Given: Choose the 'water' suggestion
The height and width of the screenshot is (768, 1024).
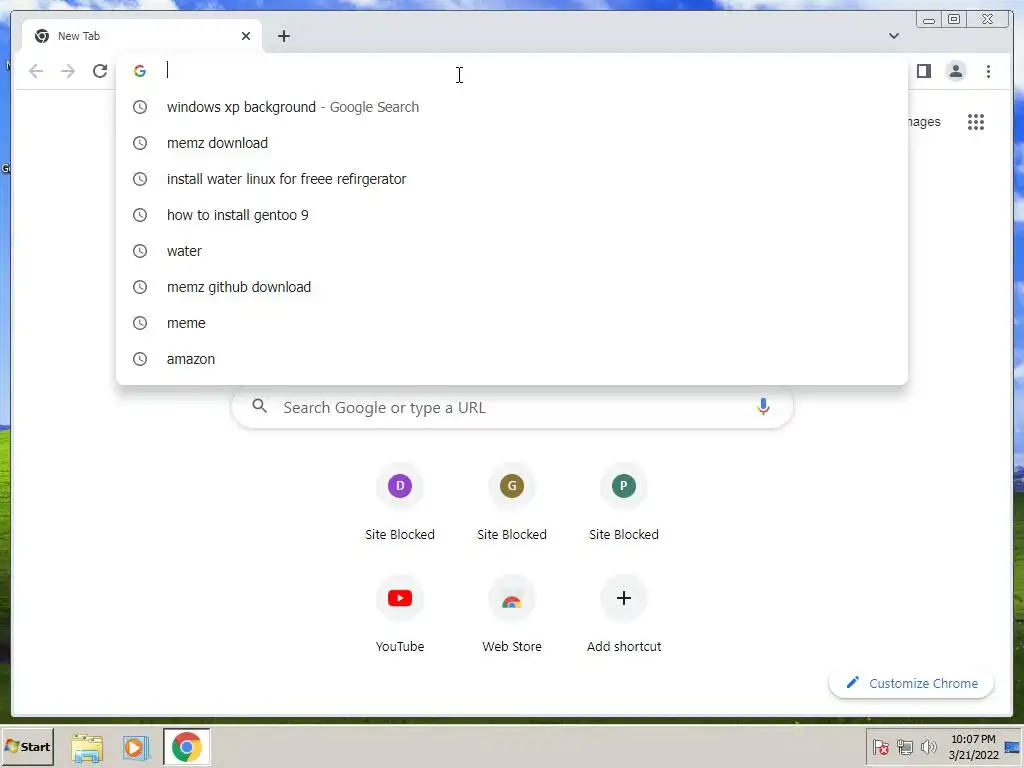Looking at the screenshot, I should click(x=512, y=251).
